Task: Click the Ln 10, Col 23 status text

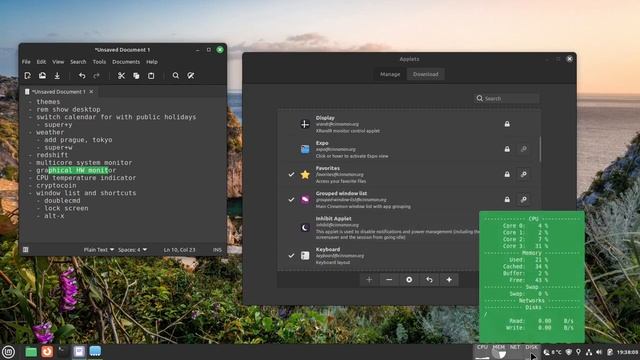Action: [x=179, y=249]
